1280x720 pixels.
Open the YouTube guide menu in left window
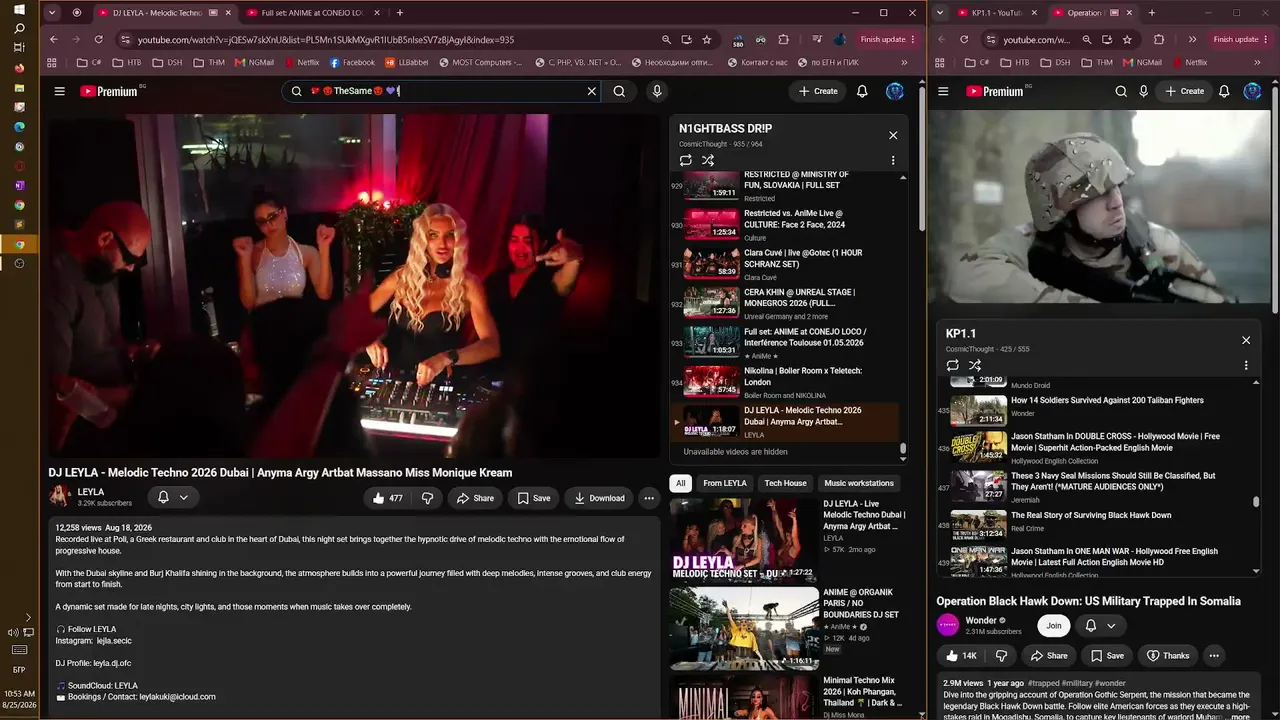point(60,91)
